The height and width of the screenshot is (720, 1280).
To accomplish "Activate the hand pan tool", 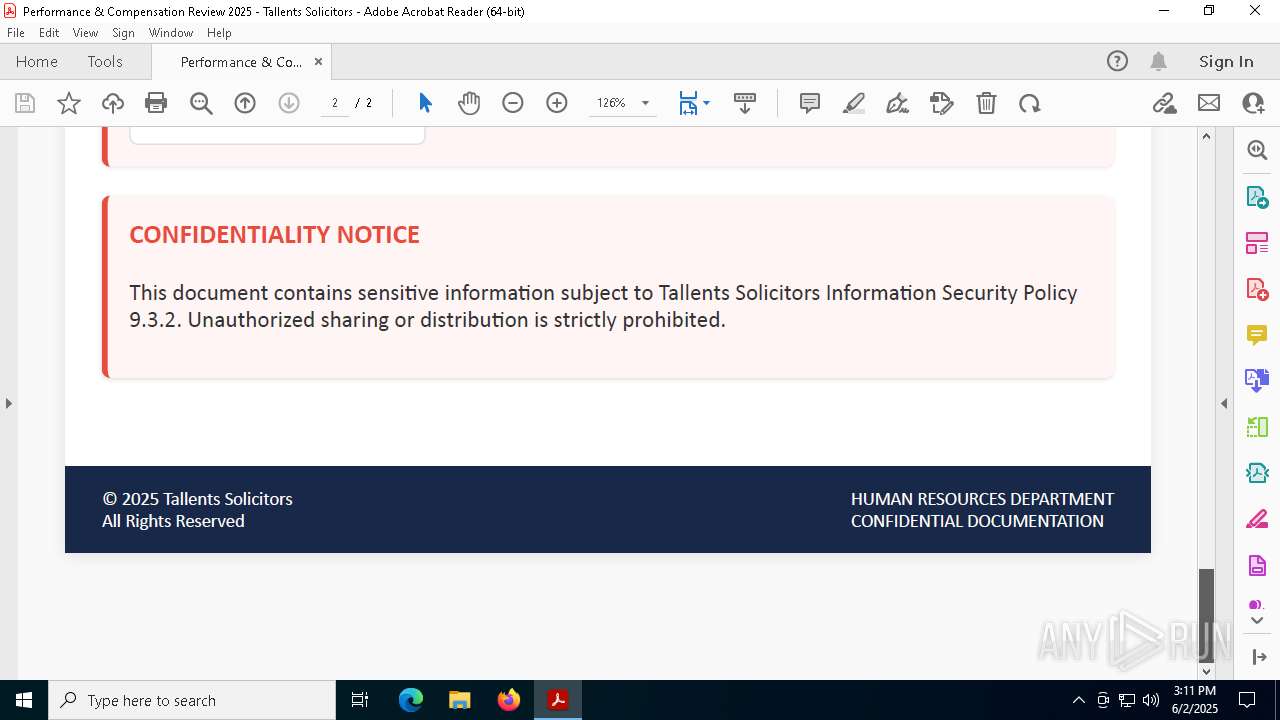I will pyautogui.click(x=469, y=103).
